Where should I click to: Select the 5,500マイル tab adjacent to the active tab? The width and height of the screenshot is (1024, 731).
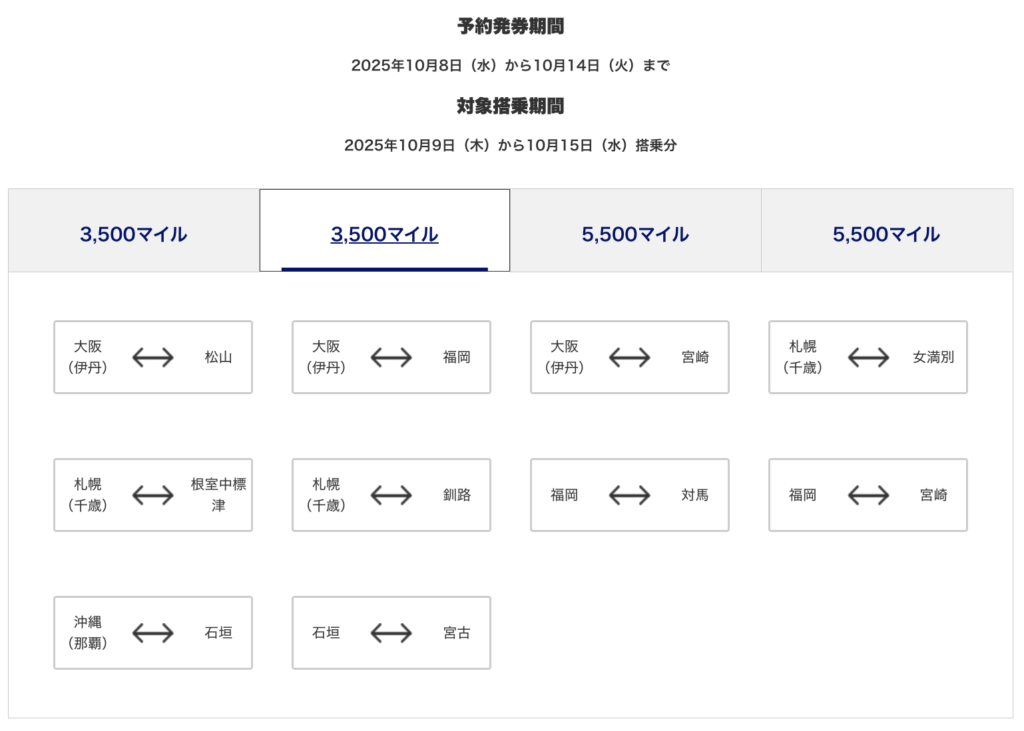click(x=635, y=235)
